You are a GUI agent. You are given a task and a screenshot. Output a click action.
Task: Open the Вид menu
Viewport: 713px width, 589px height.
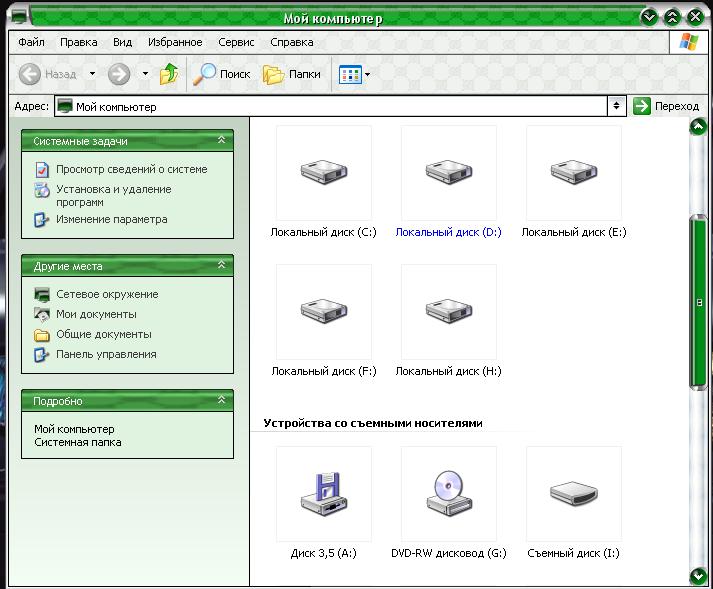[122, 42]
